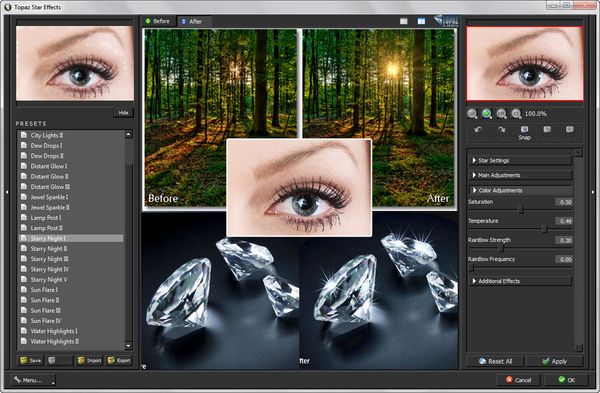Adjust the Saturation slider
The width and height of the screenshot is (600, 393).
tap(520, 210)
